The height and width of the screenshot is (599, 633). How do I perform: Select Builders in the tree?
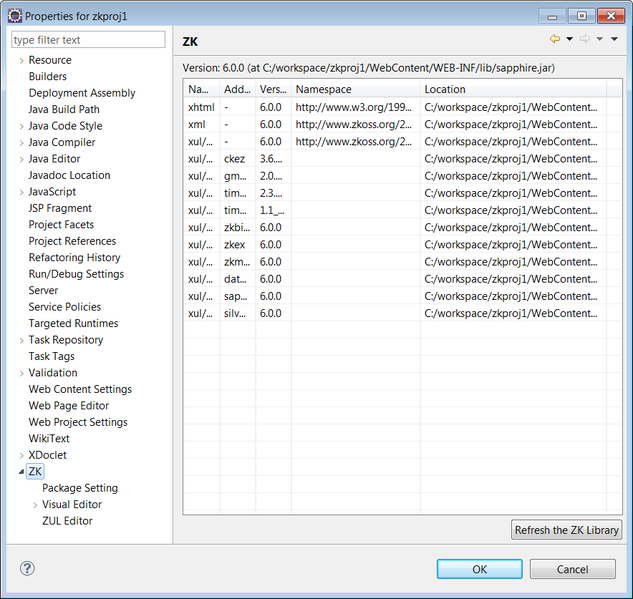click(x=48, y=76)
